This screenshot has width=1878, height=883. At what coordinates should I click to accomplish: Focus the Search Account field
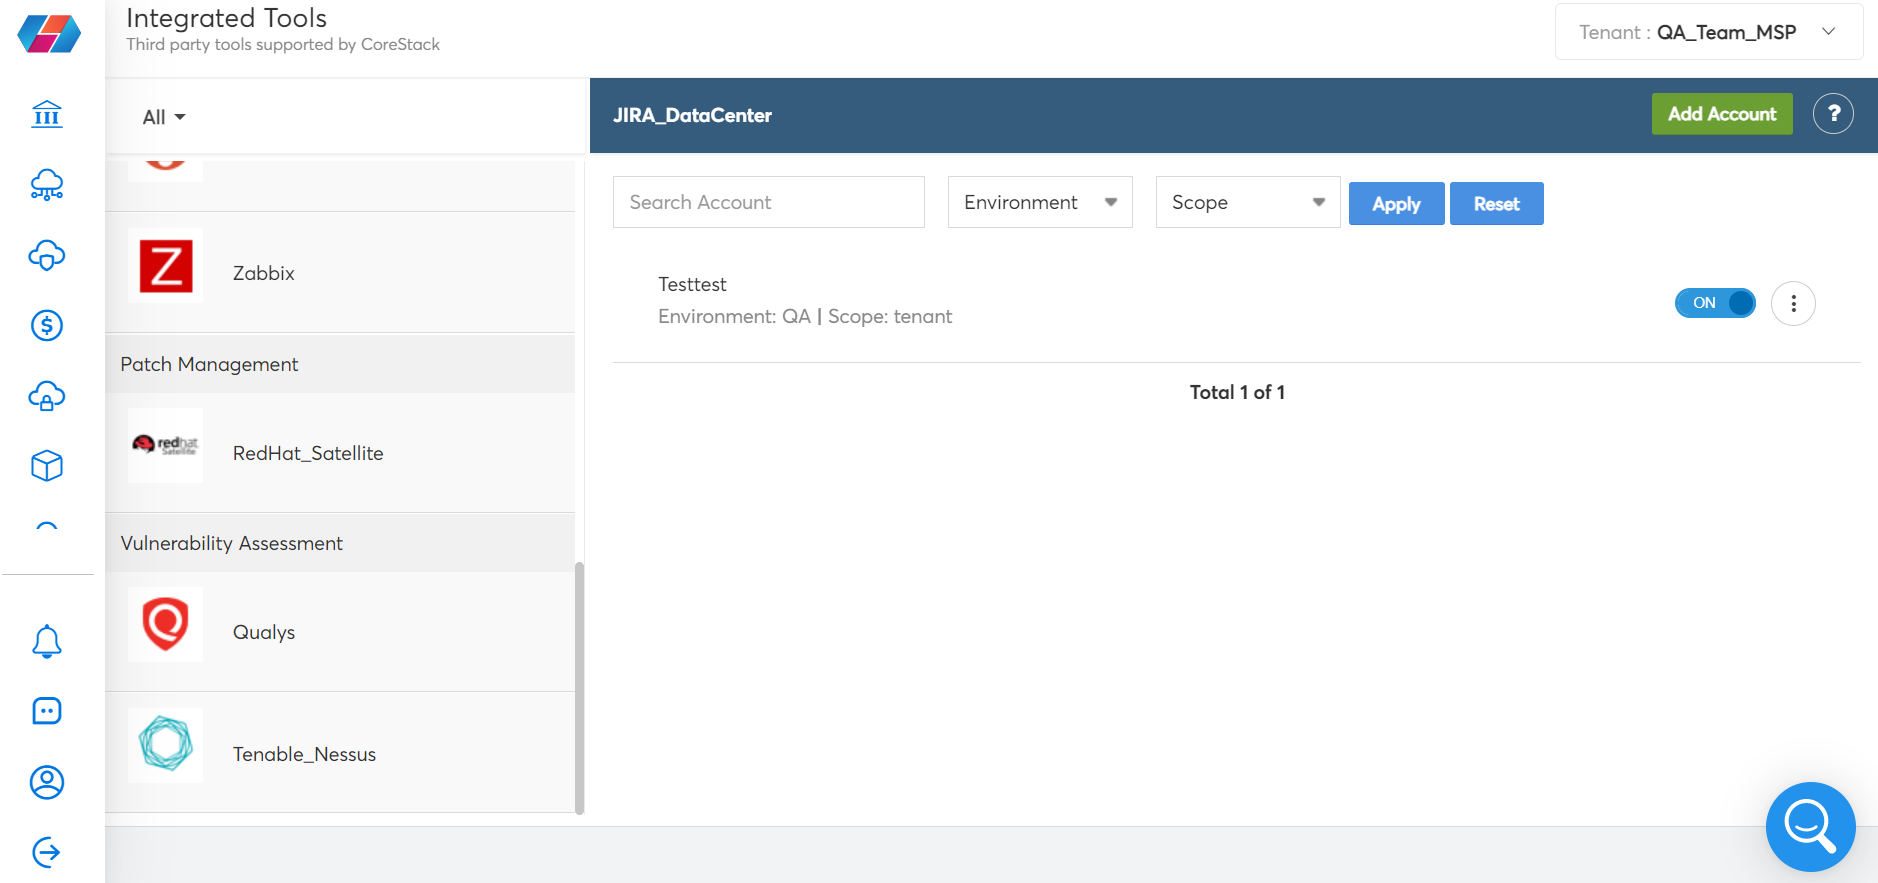tap(769, 202)
